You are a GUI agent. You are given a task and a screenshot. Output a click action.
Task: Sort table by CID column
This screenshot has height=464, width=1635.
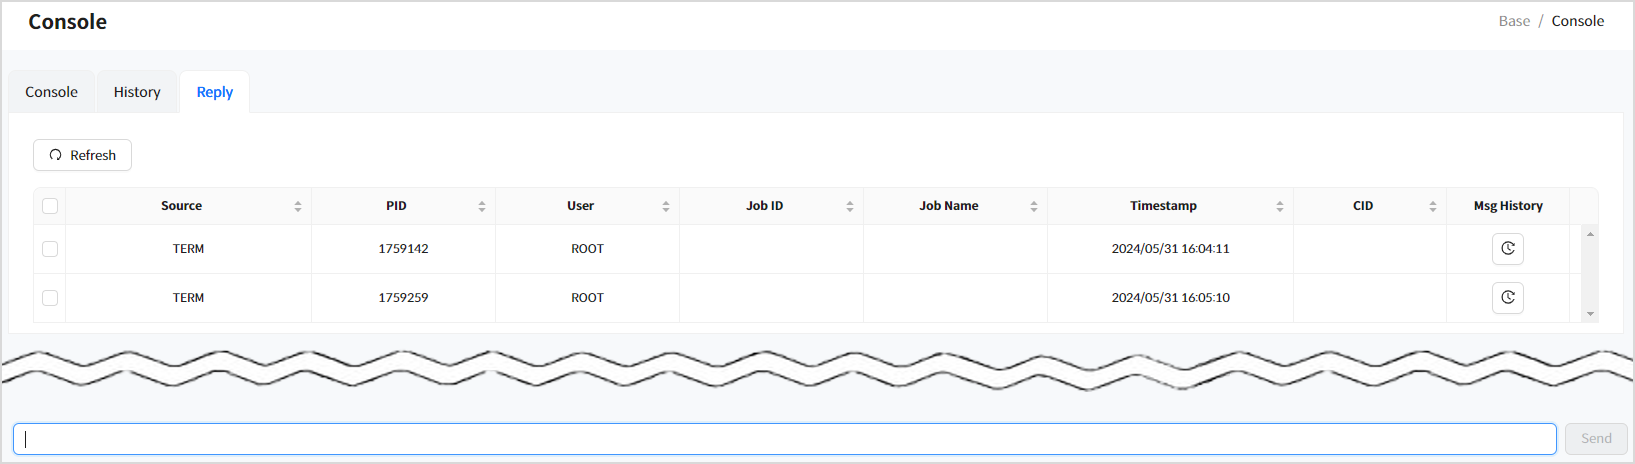click(1432, 206)
